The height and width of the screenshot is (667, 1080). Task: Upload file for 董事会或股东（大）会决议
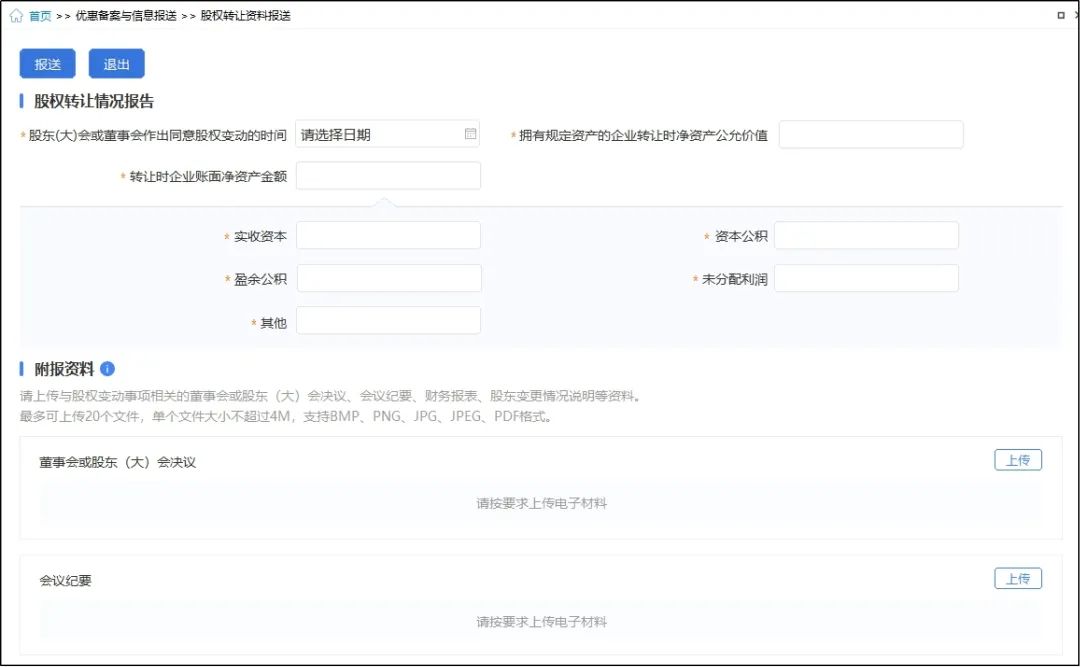click(x=1017, y=460)
